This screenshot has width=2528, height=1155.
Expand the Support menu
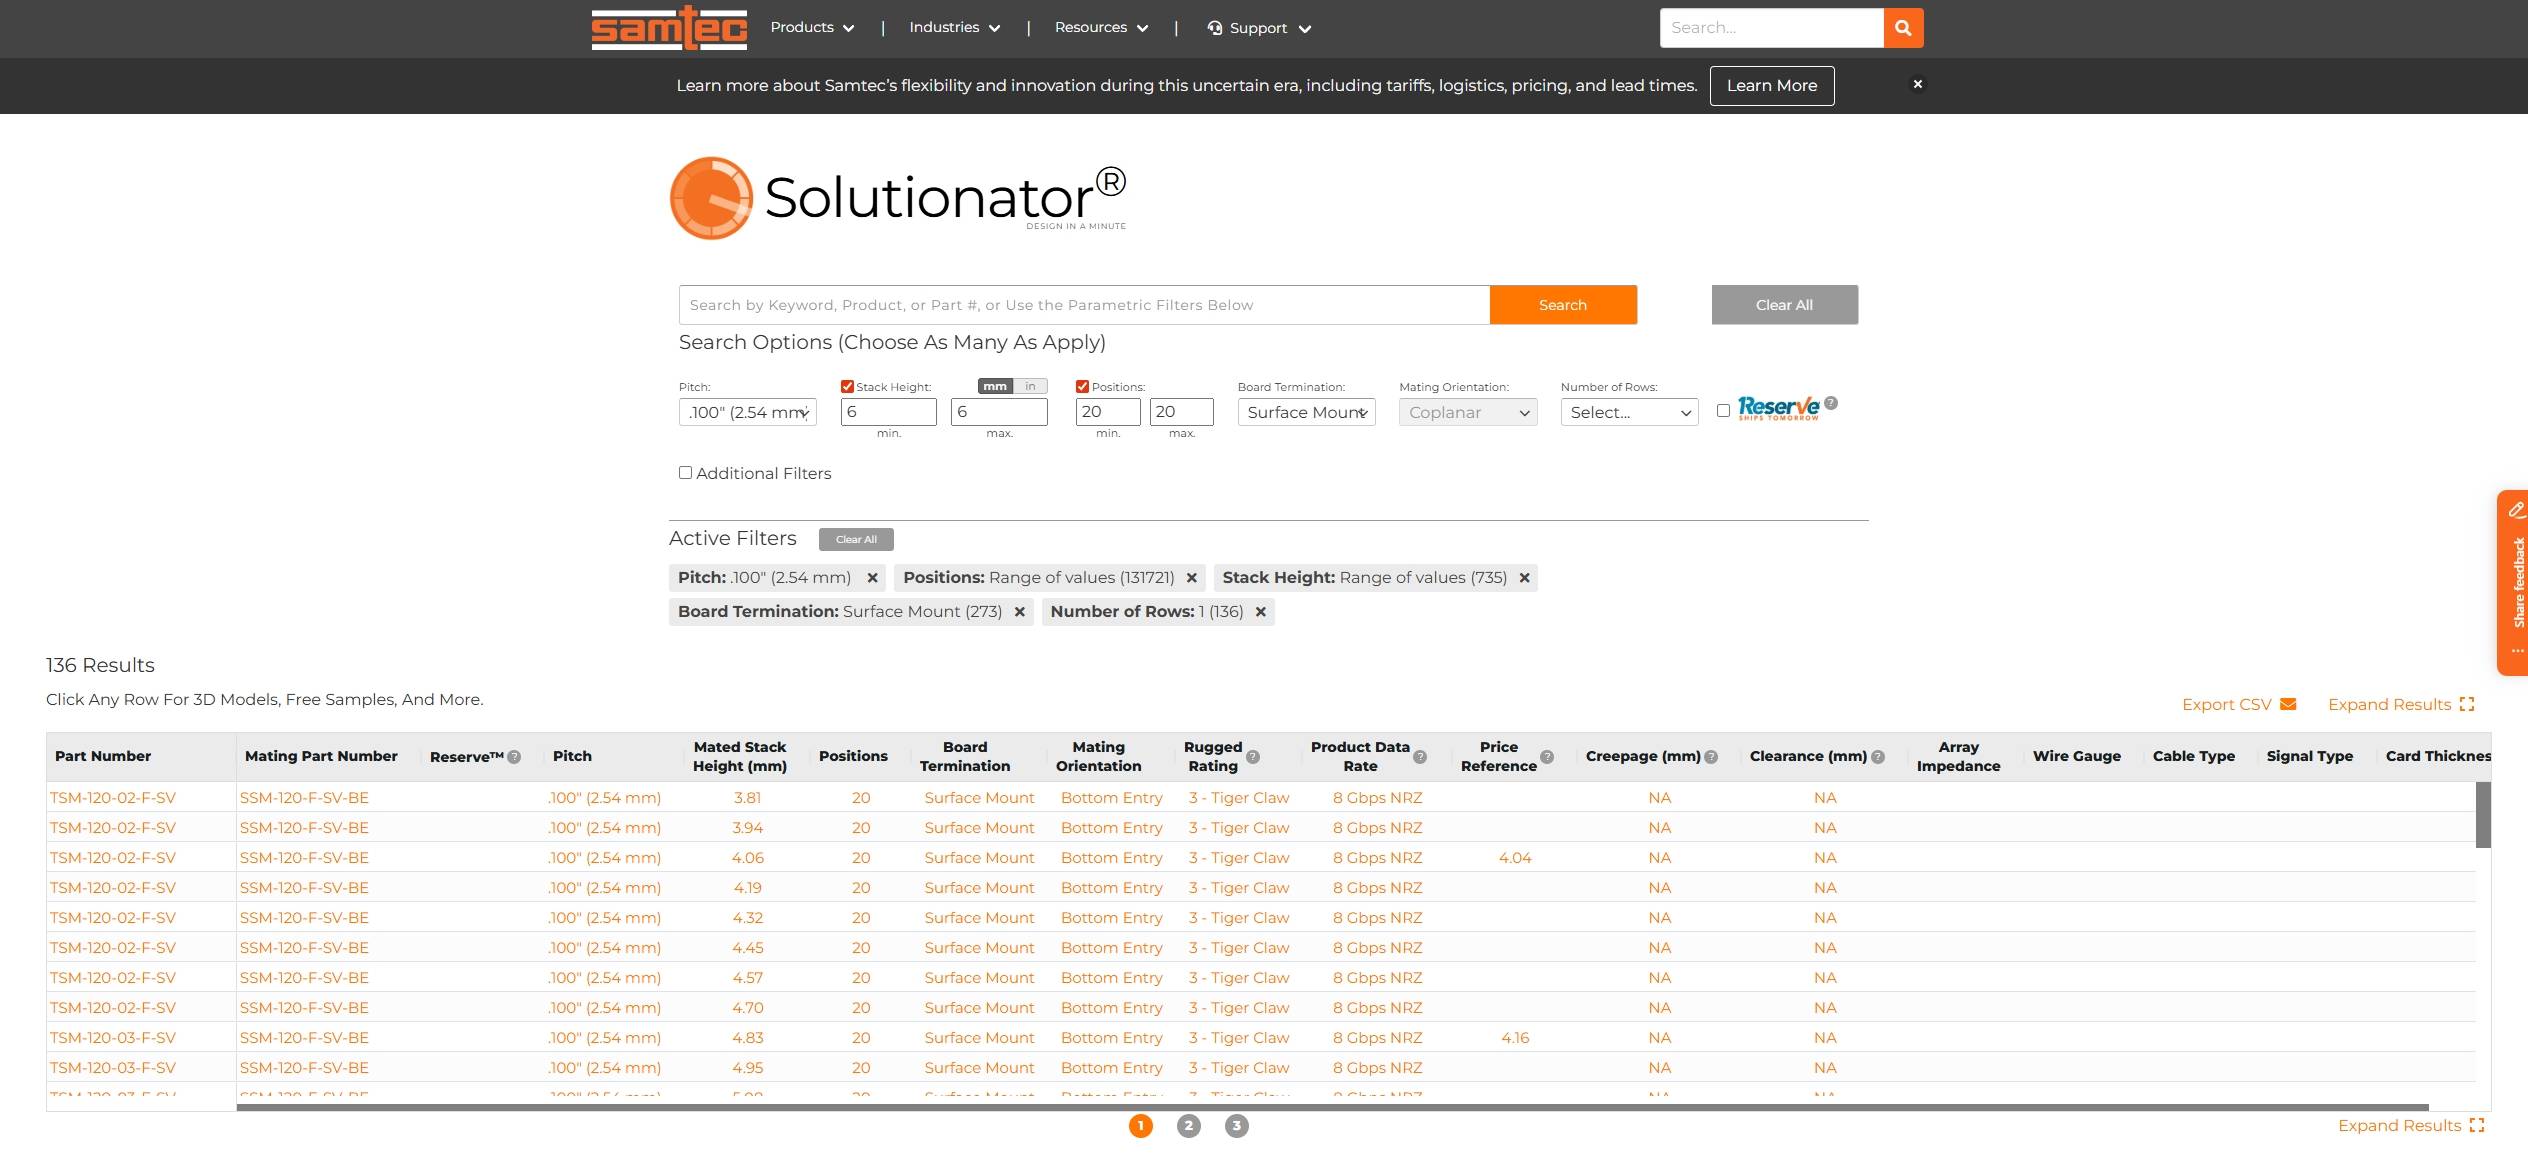pos(1259,28)
